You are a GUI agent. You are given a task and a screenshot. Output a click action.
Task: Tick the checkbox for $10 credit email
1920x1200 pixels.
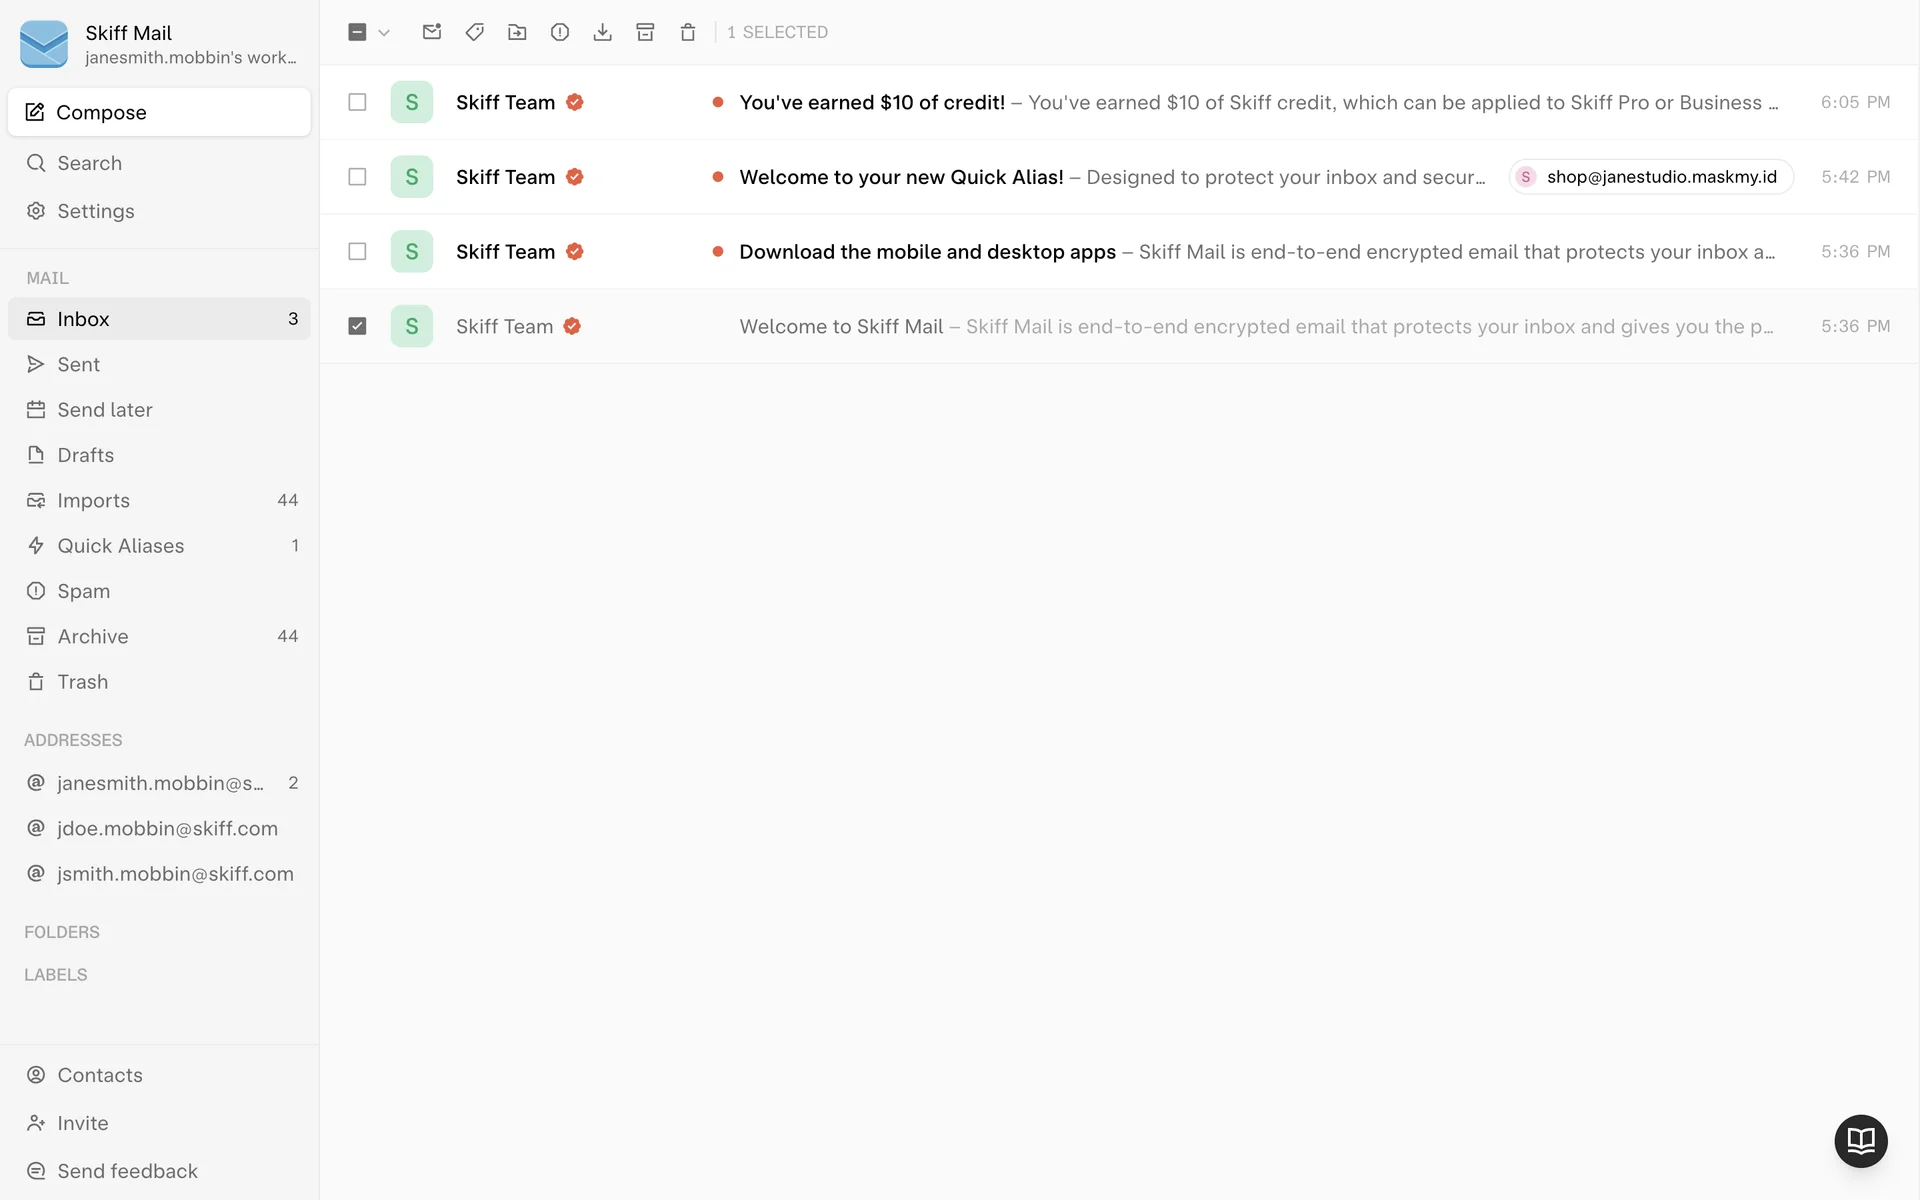[357, 102]
